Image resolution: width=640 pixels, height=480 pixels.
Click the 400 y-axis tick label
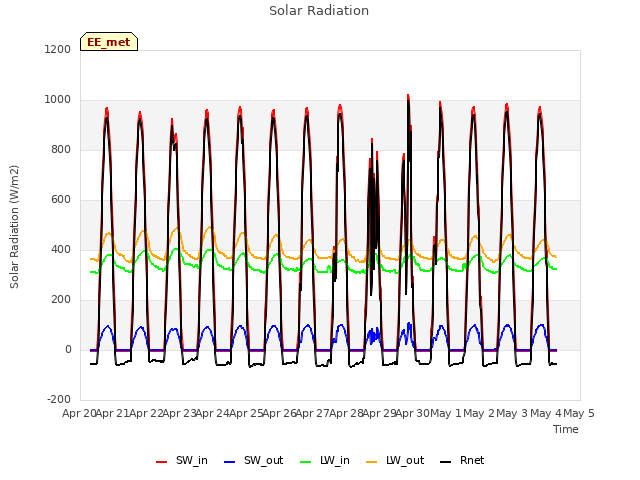[x=60, y=250]
